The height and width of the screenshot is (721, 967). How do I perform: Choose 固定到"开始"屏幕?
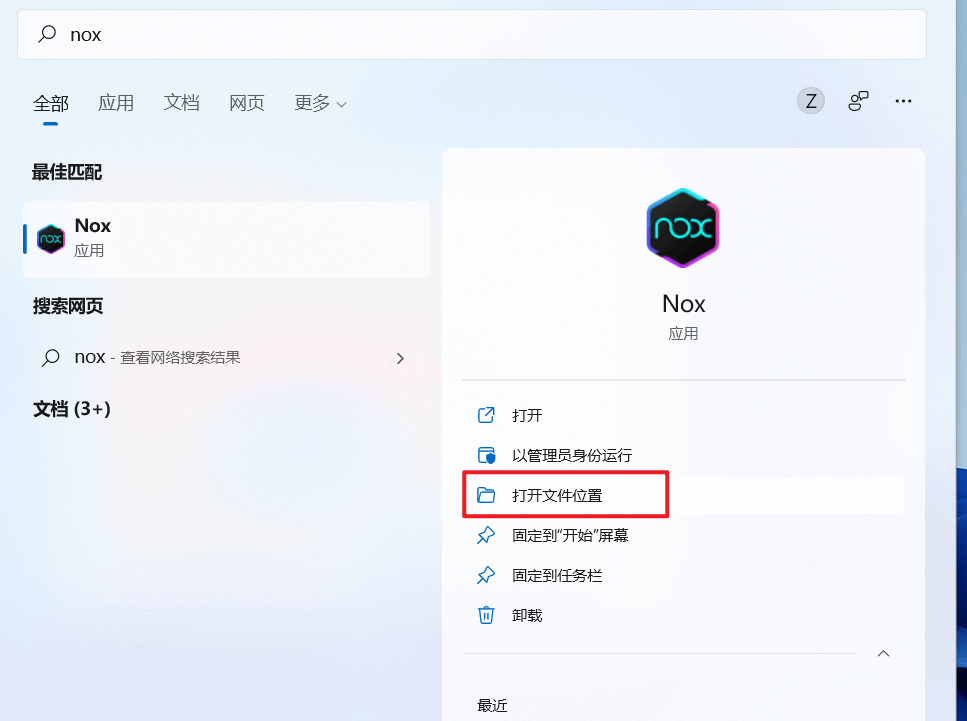pyautogui.click(x=683, y=535)
